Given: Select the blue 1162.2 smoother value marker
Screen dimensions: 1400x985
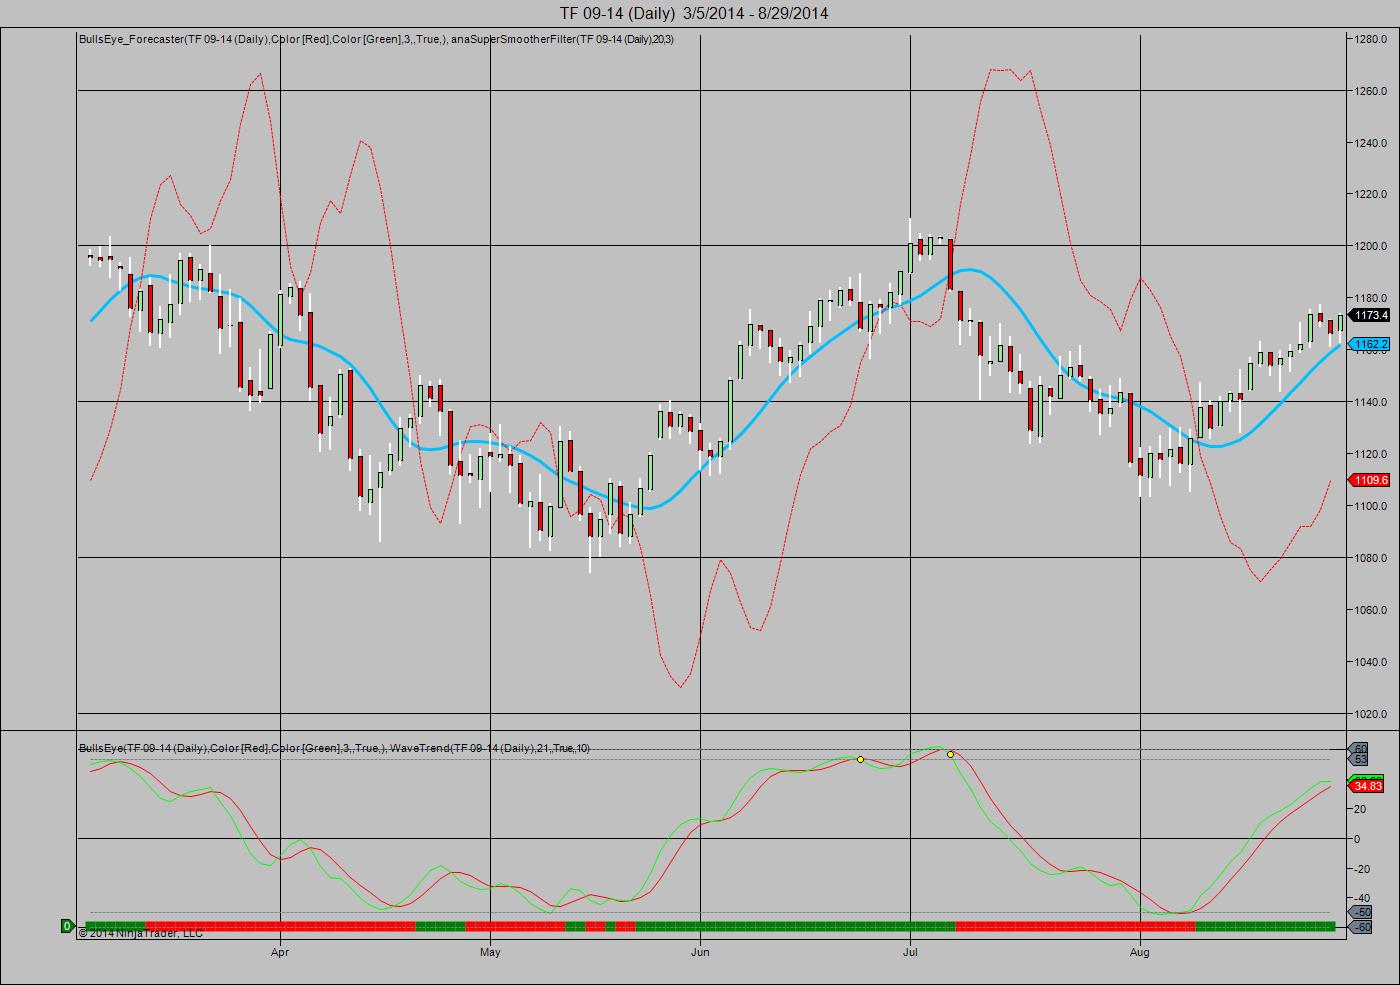Looking at the screenshot, I should [1369, 344].
